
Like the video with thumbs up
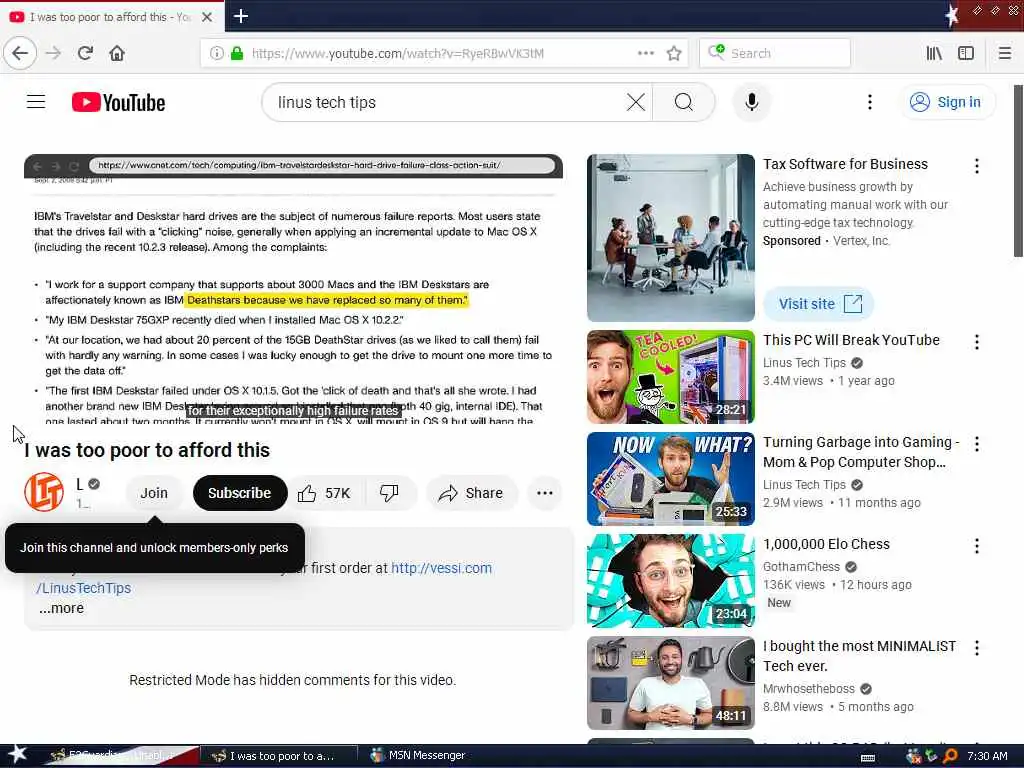point(325,493)
